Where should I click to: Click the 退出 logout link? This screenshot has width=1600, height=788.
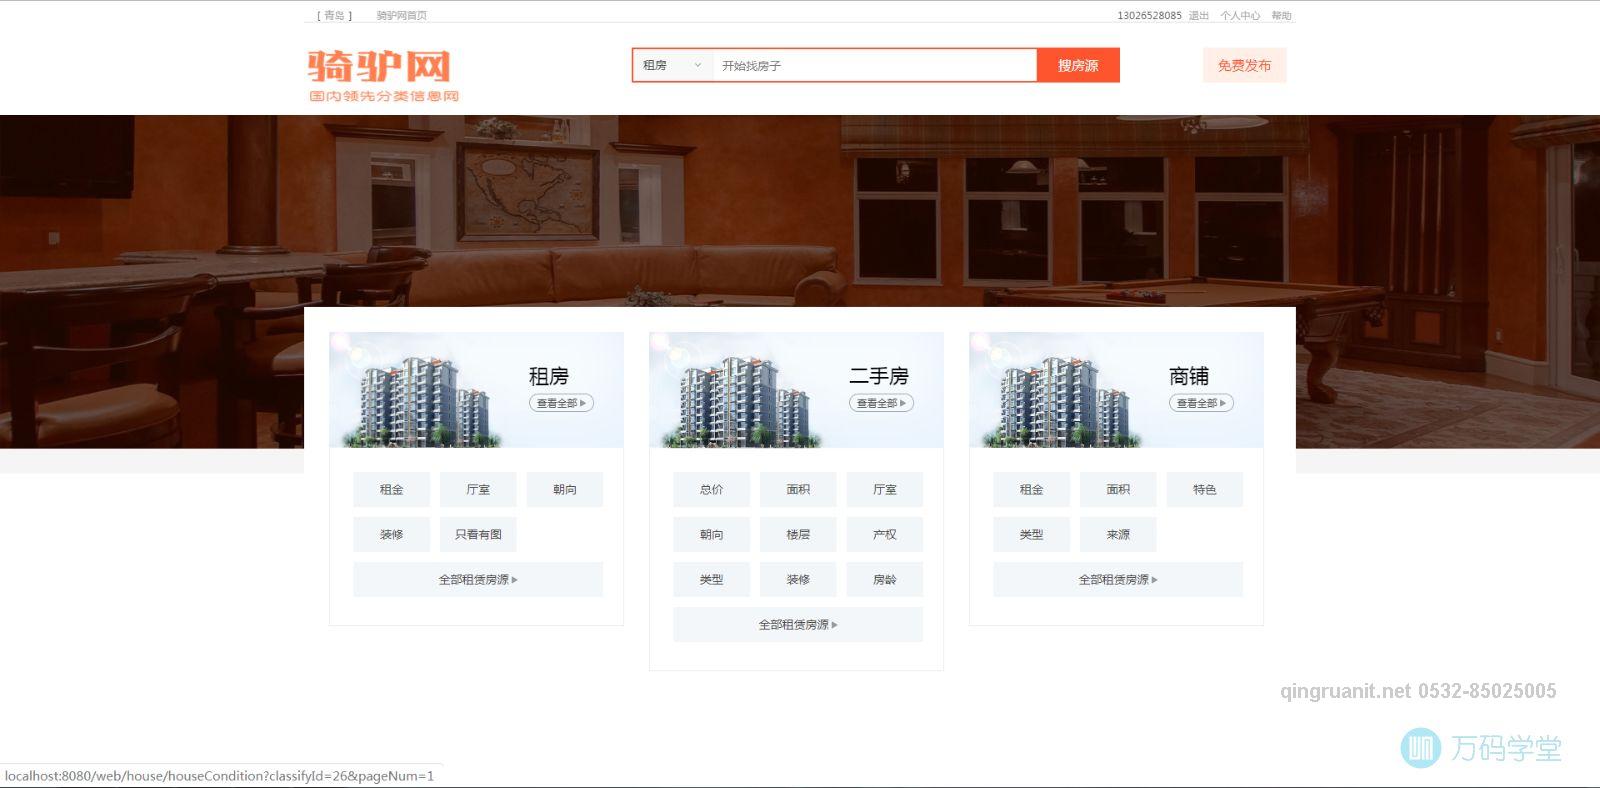pyautogui.click(x=1198, y=15)
